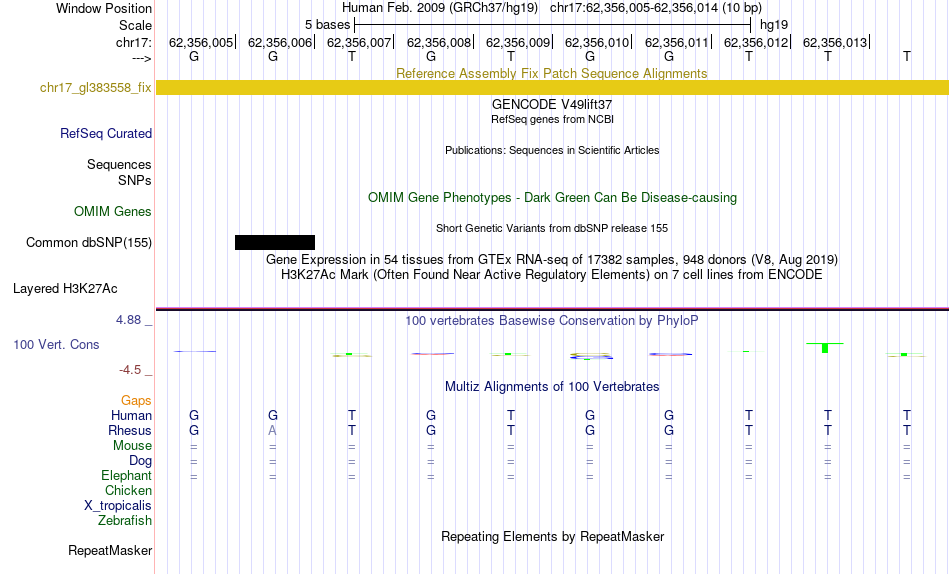Click the 4.88 conservation scale value

[128, 319]
